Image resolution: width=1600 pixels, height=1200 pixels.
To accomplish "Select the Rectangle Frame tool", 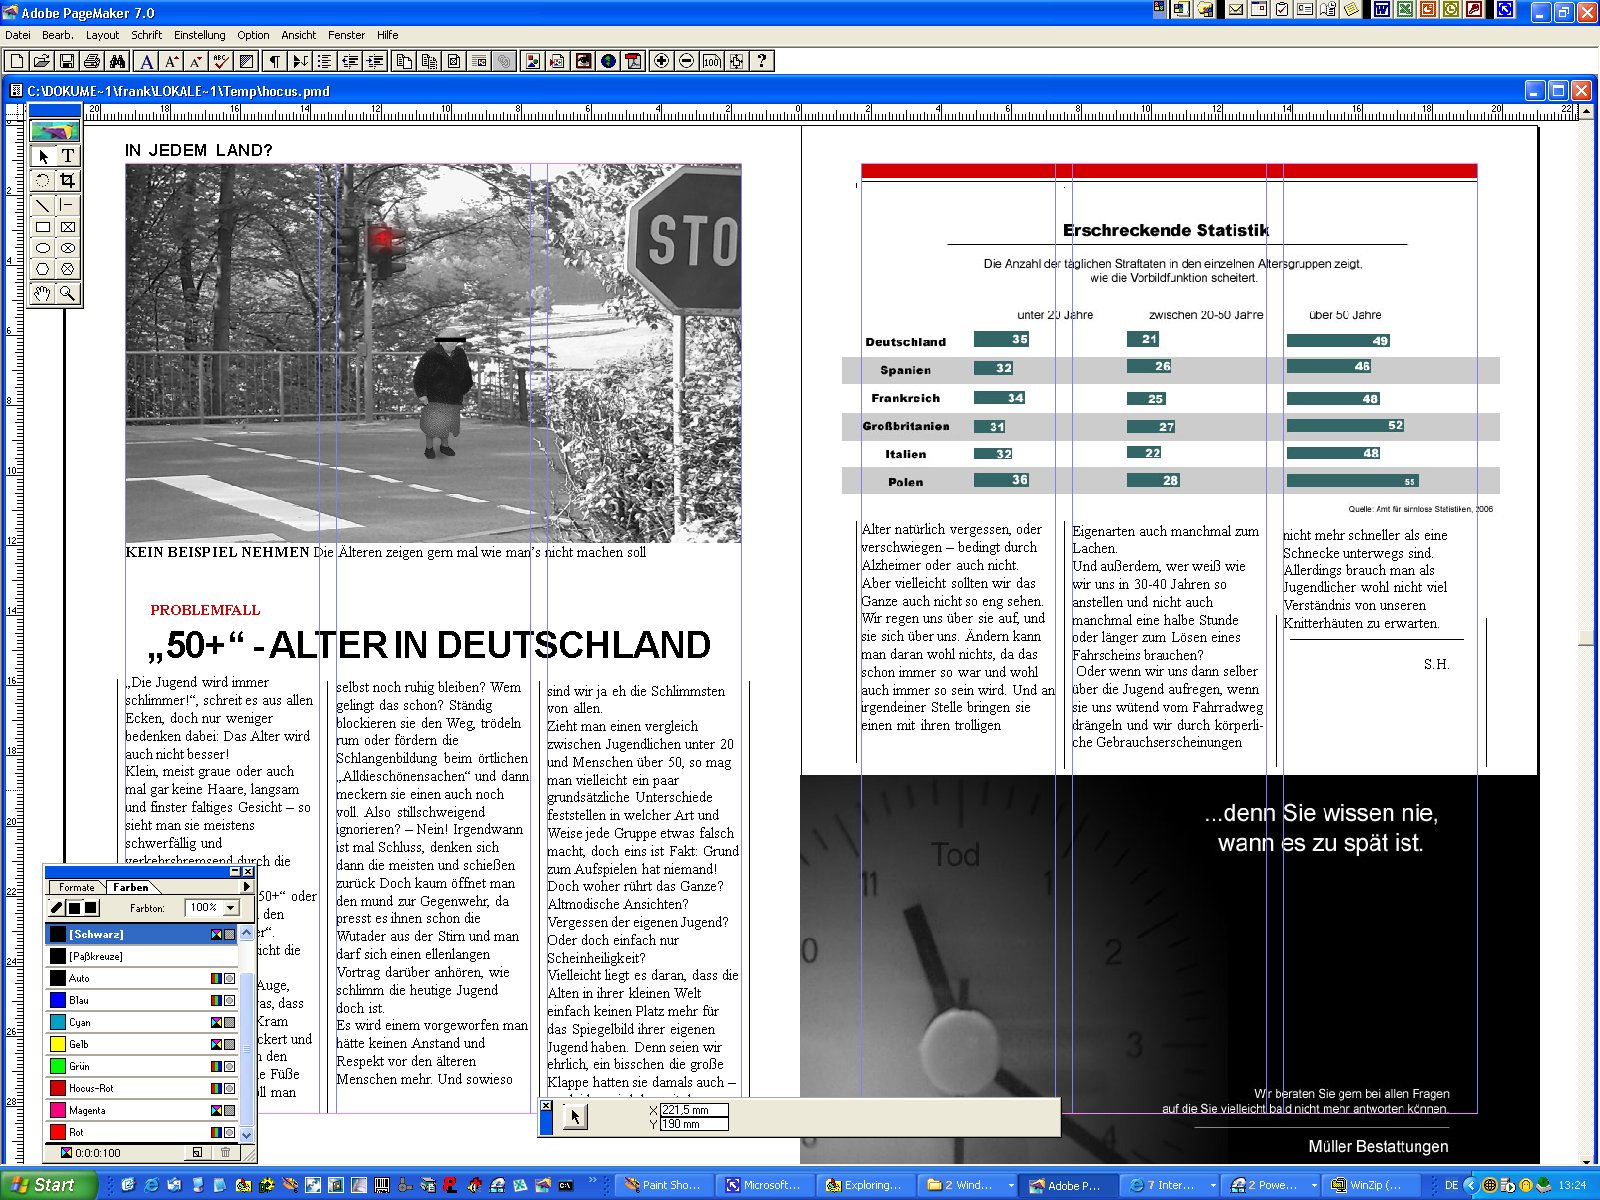I will [67, 227].
